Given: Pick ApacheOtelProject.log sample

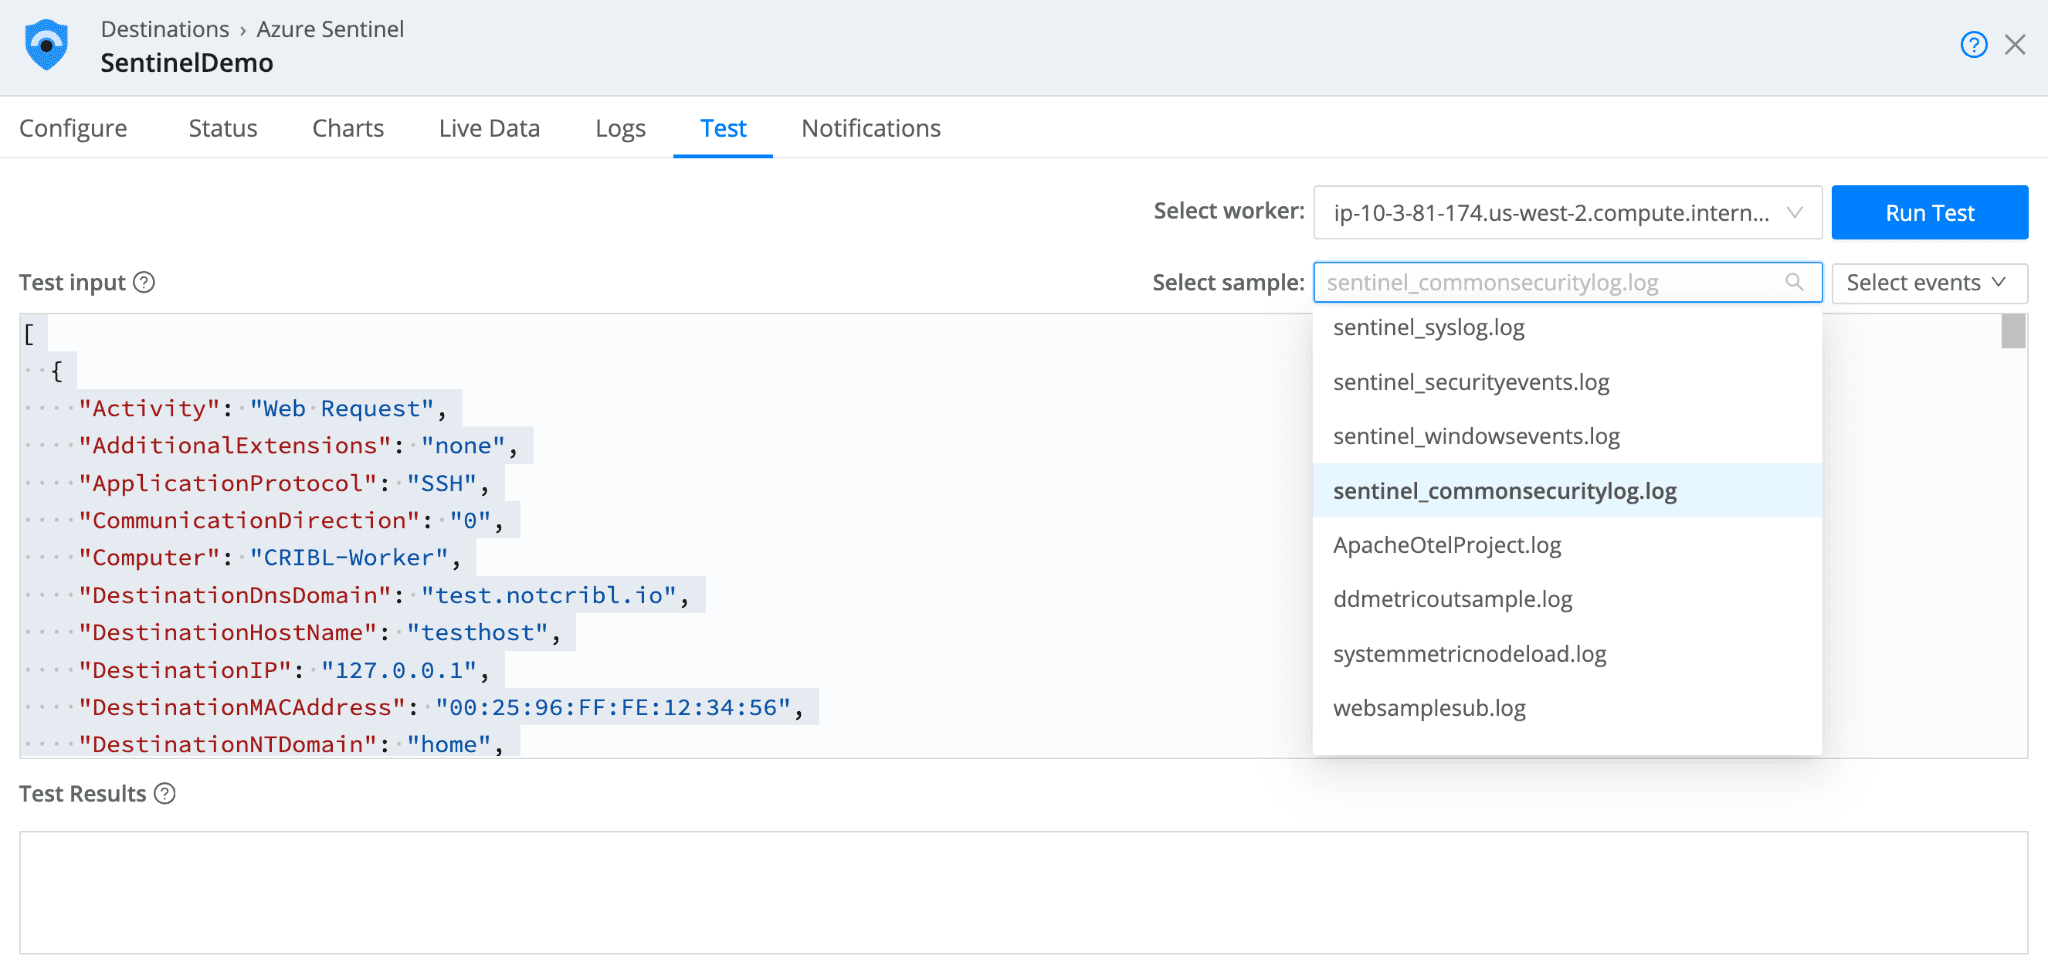Looking at the screenshot, I should (1447, 546).
